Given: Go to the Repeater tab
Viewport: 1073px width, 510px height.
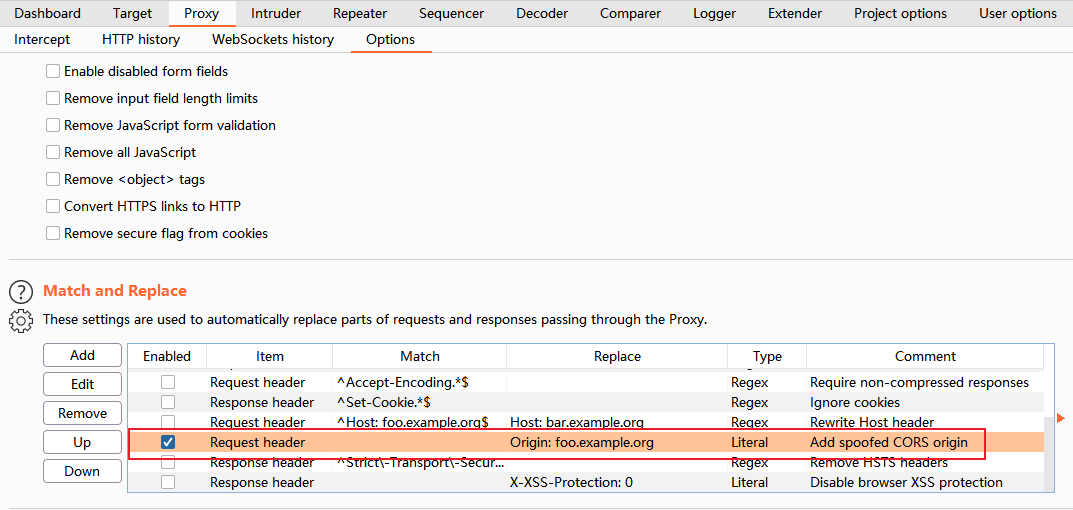Looking at the screenshot, I should pyautogui.click(x=359, y=14).
